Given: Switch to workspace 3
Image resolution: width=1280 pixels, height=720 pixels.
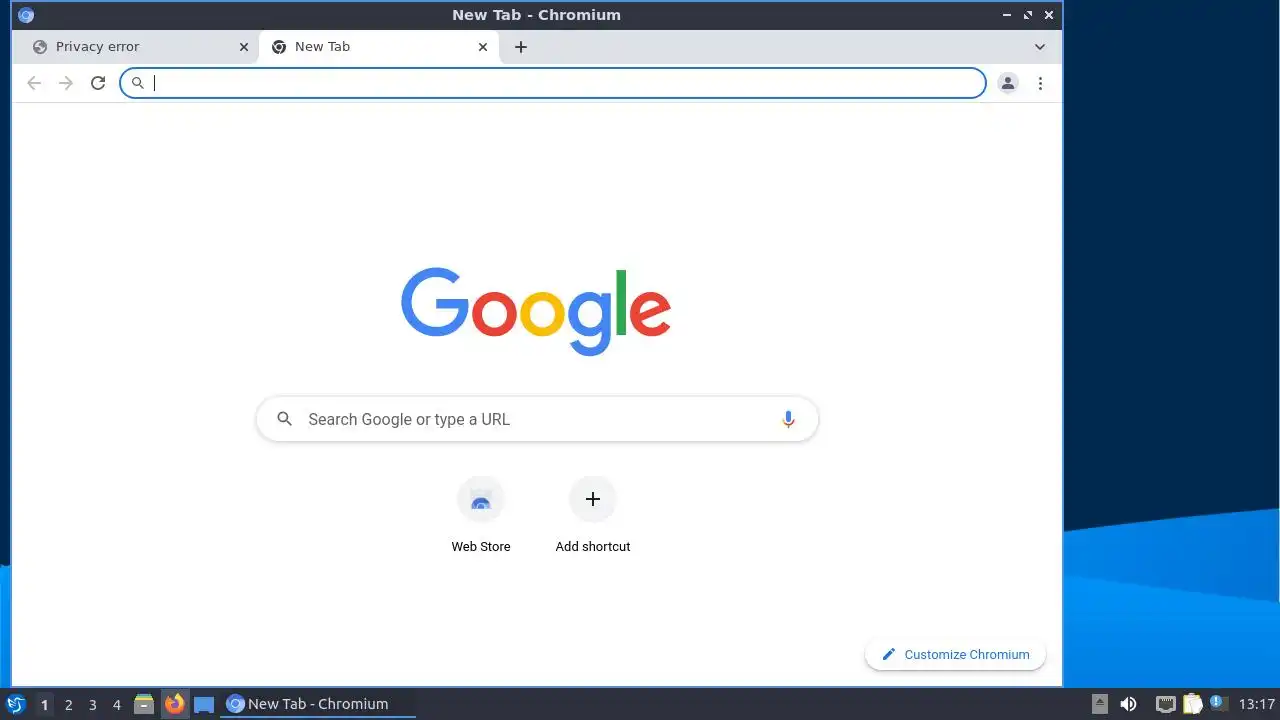Looking at the screenshot, I should 92,705.
